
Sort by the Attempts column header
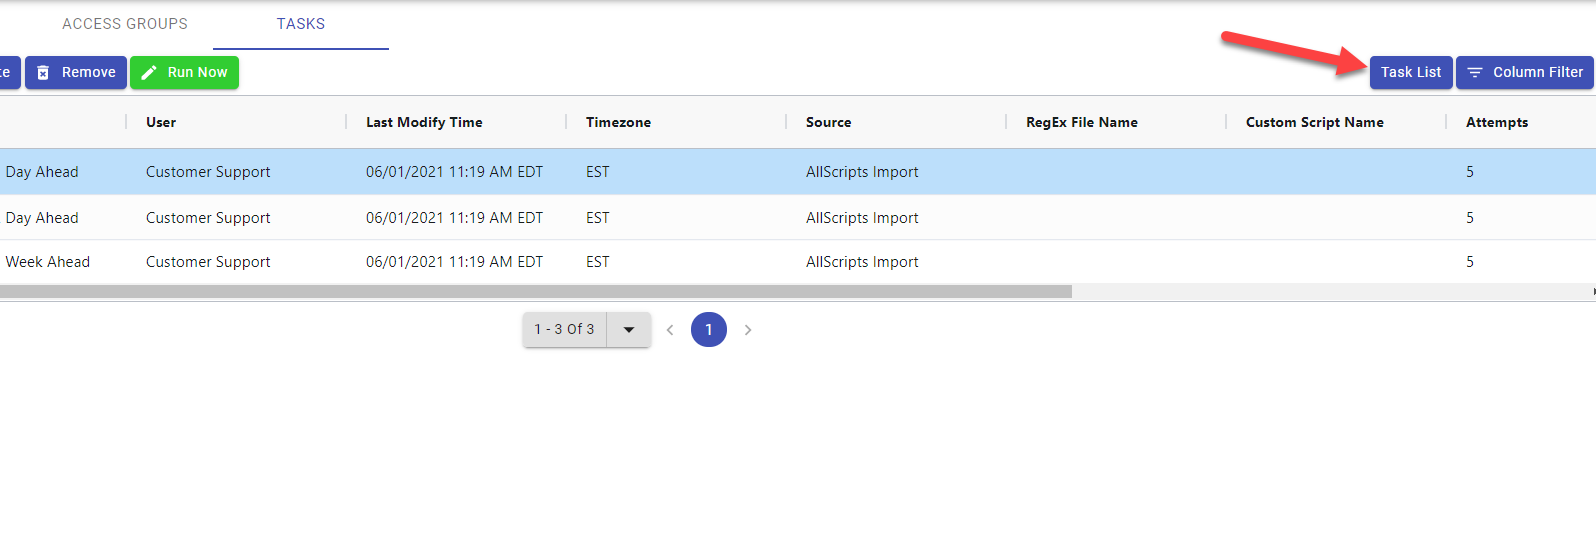[1497, 122]
